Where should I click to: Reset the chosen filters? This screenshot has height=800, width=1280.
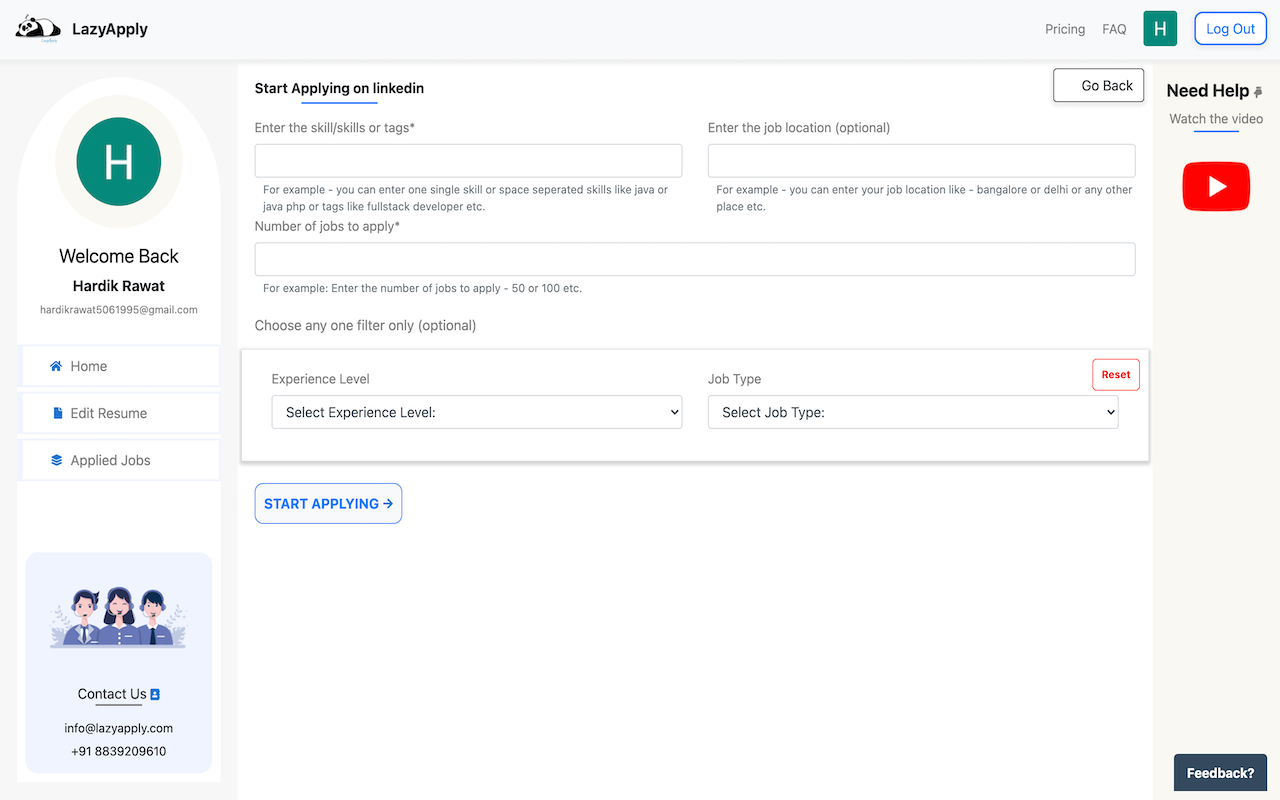[x=1115, y=374]
